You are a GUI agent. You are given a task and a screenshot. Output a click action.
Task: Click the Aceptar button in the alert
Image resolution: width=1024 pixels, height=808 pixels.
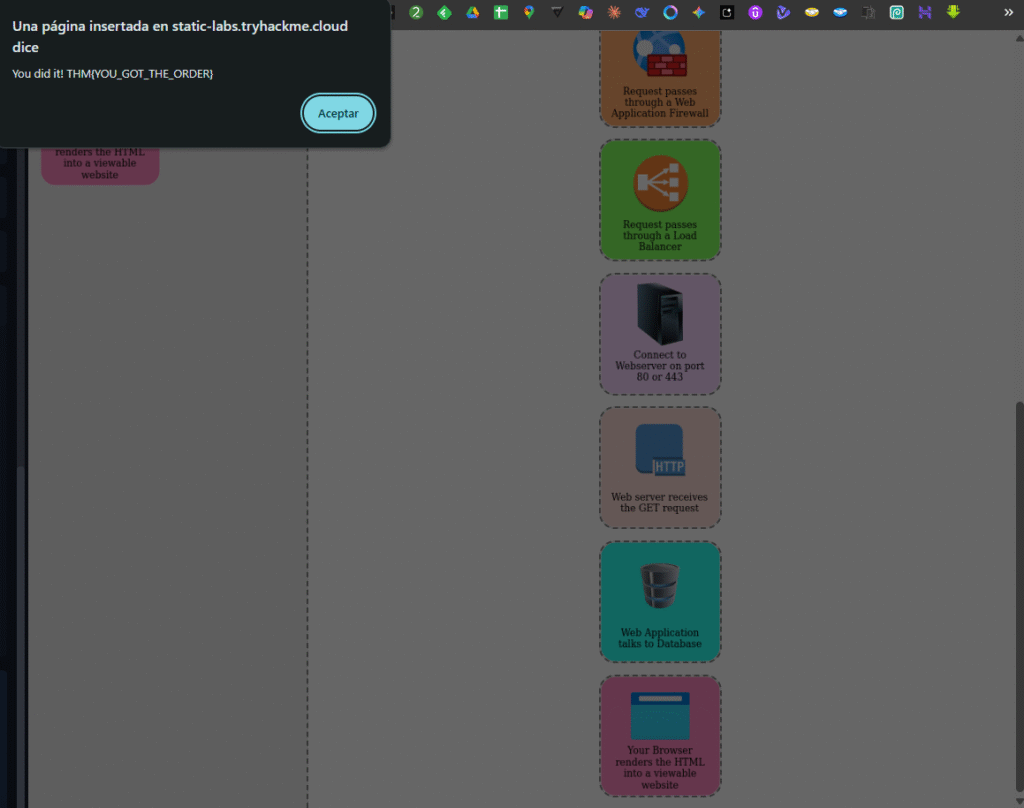[338, 113]
